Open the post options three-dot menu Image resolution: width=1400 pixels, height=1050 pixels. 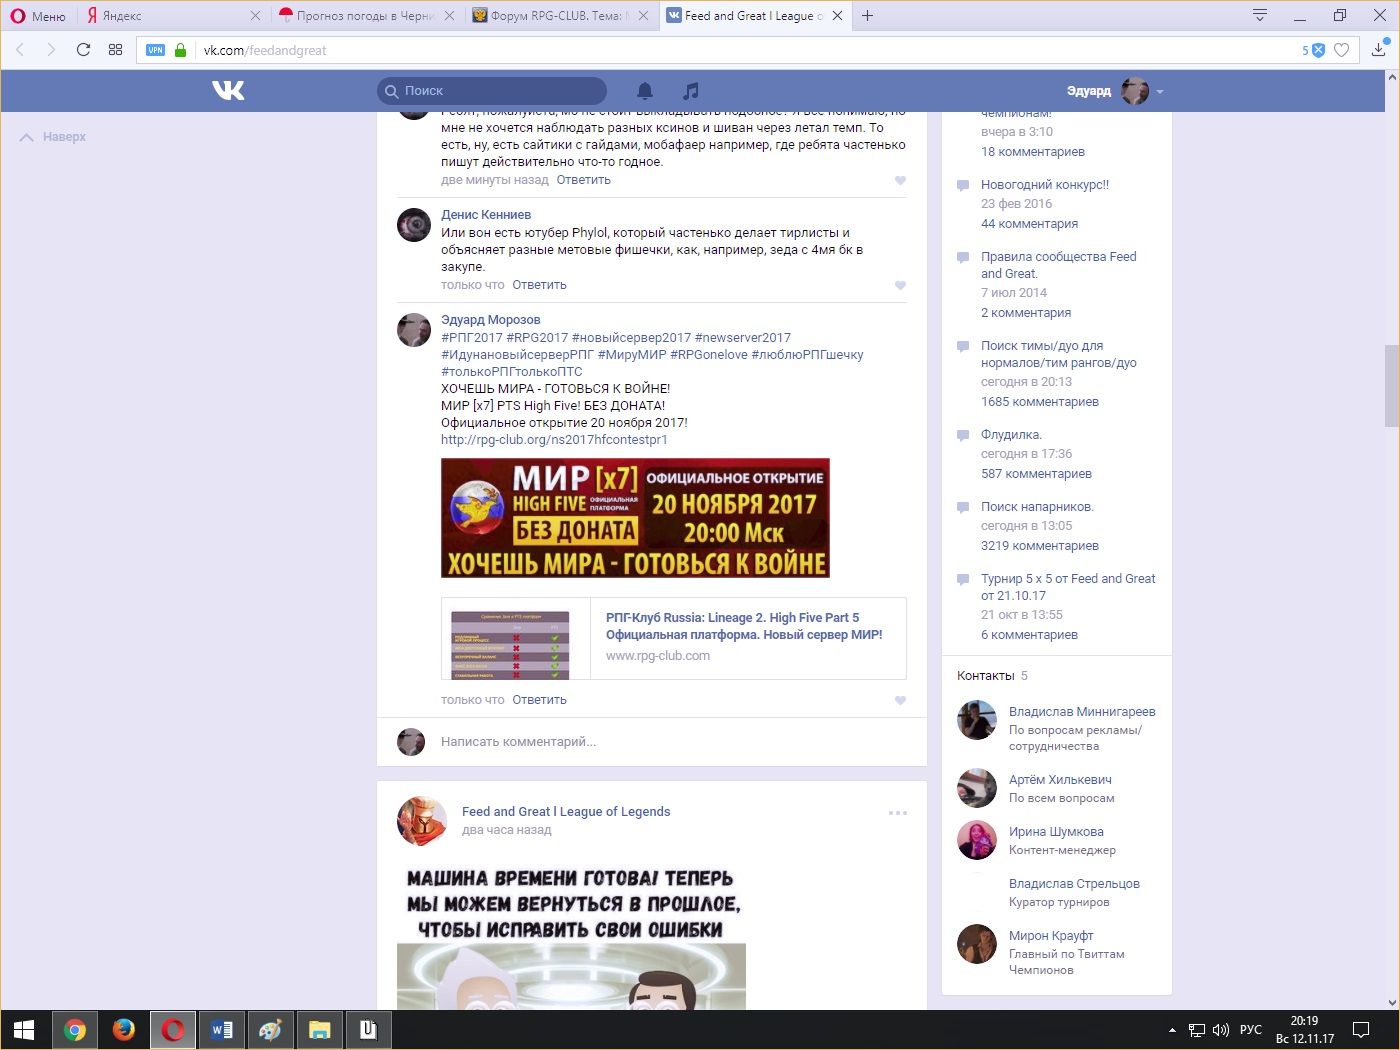click(x=898, y=813)
